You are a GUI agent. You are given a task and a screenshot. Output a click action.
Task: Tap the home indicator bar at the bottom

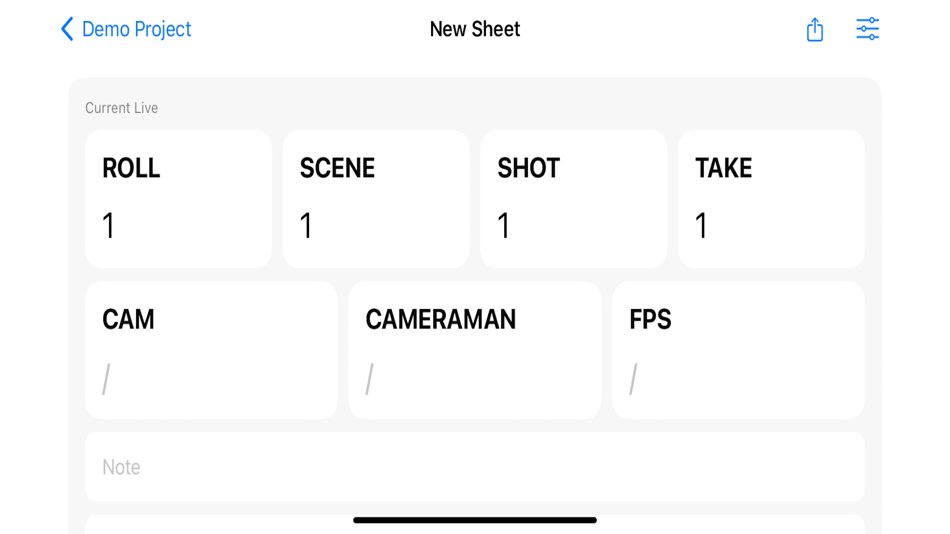pyautogui.click(x=474, y=520)
